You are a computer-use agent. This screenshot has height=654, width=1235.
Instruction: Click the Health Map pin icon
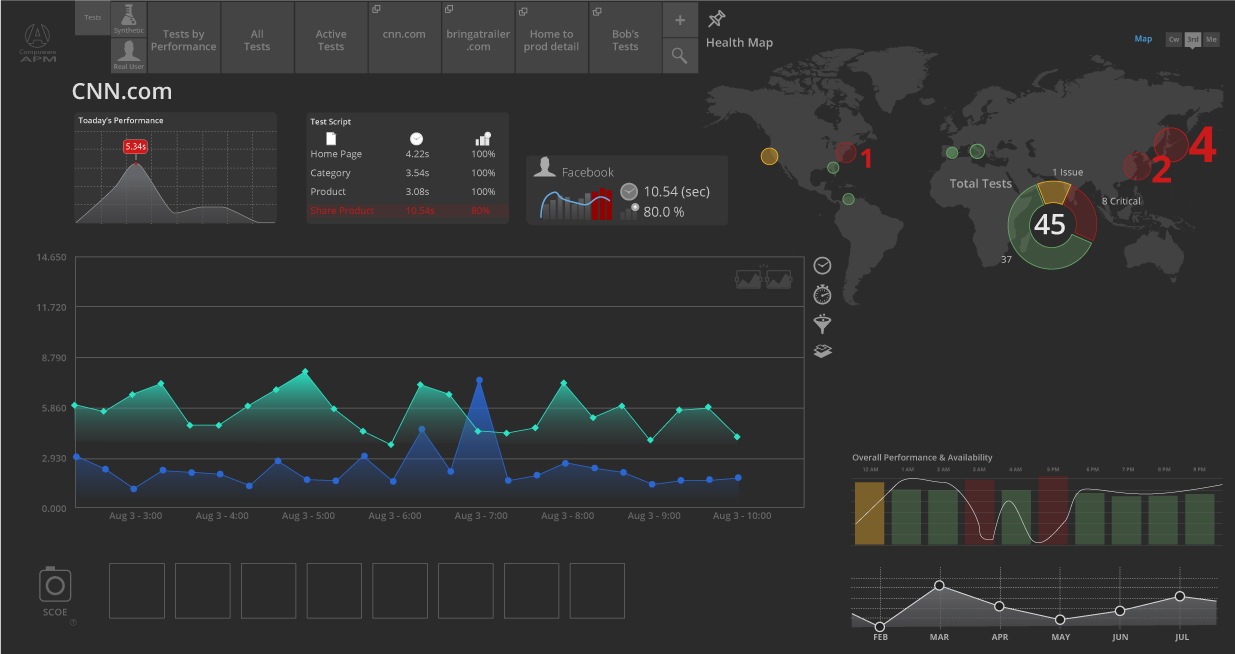pyautogui.click(x=717, y=19)
